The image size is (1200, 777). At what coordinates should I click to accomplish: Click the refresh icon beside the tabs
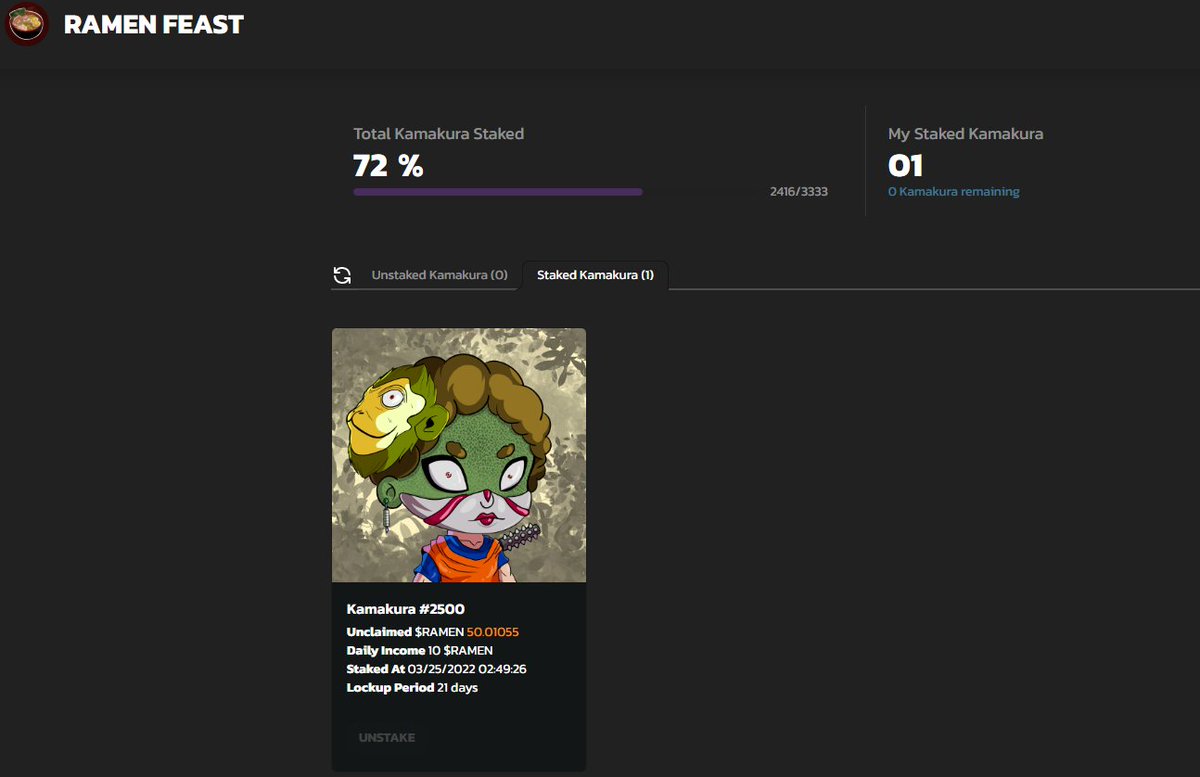[x=342, y=275]
